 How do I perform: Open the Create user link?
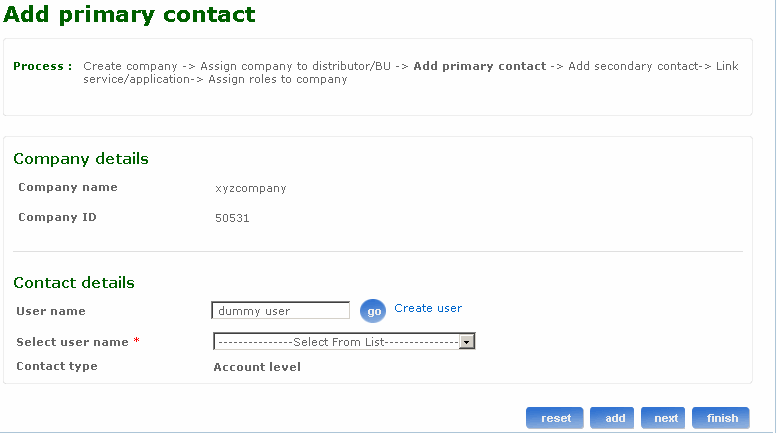click(428, 308)
